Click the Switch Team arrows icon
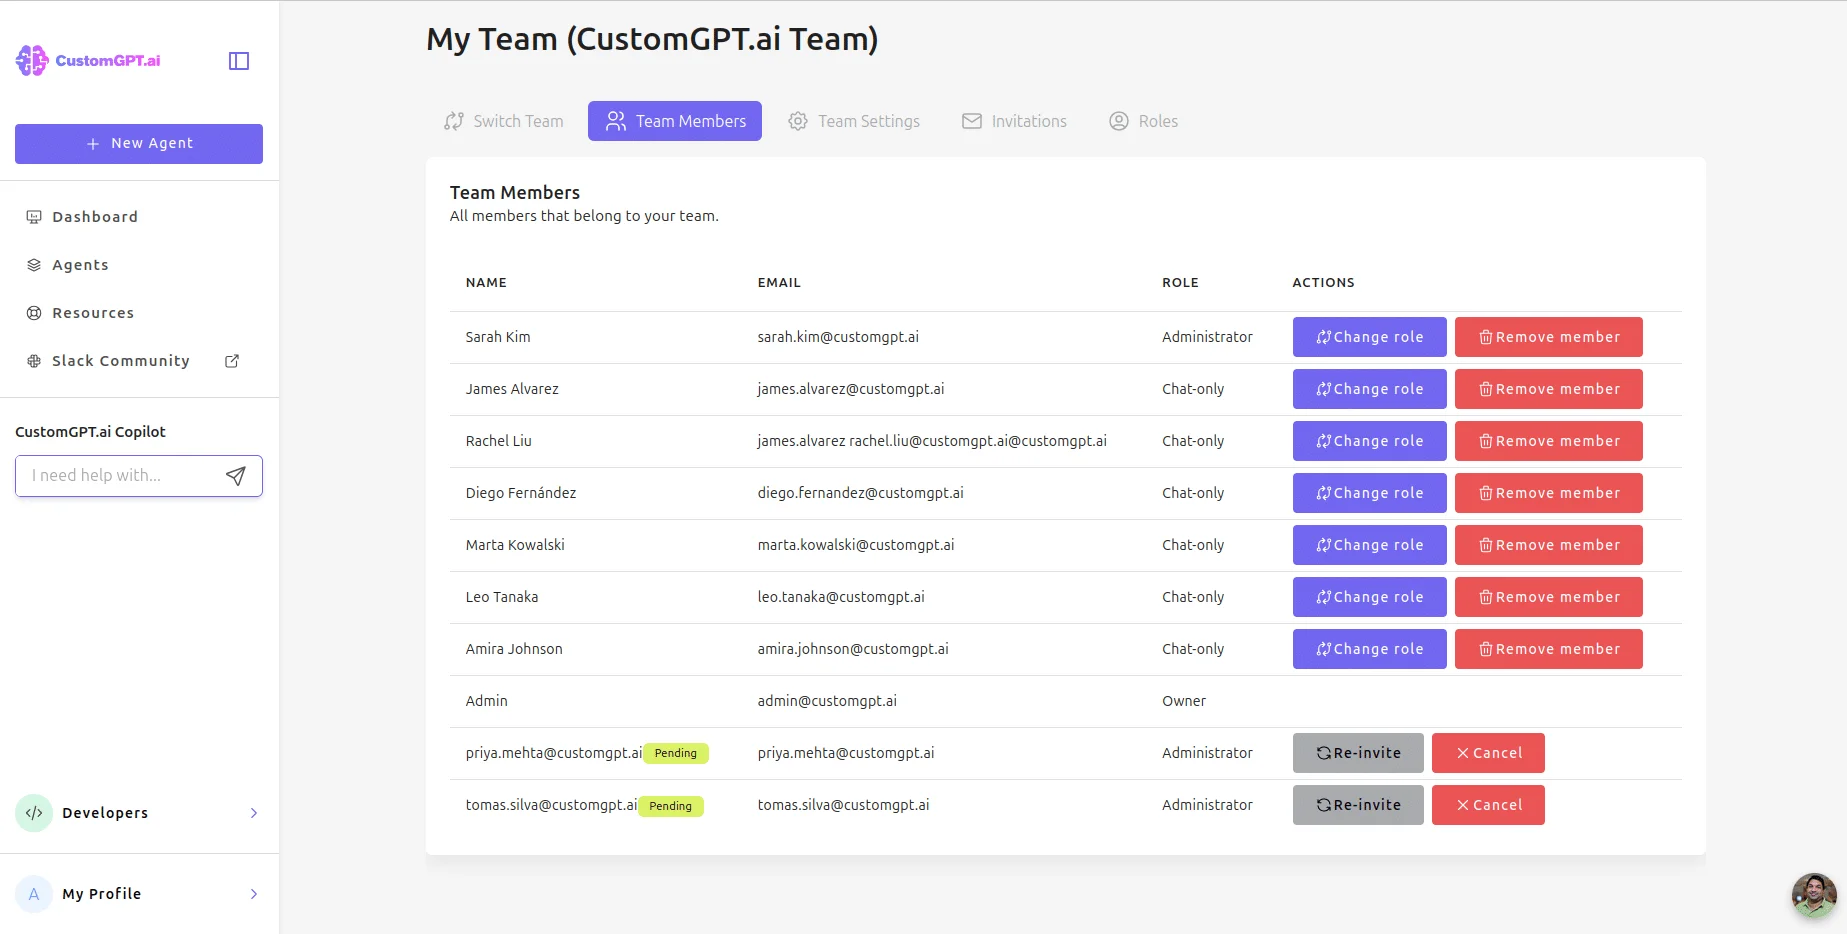Screen dimensions: 1847x934 pos(454,121)
